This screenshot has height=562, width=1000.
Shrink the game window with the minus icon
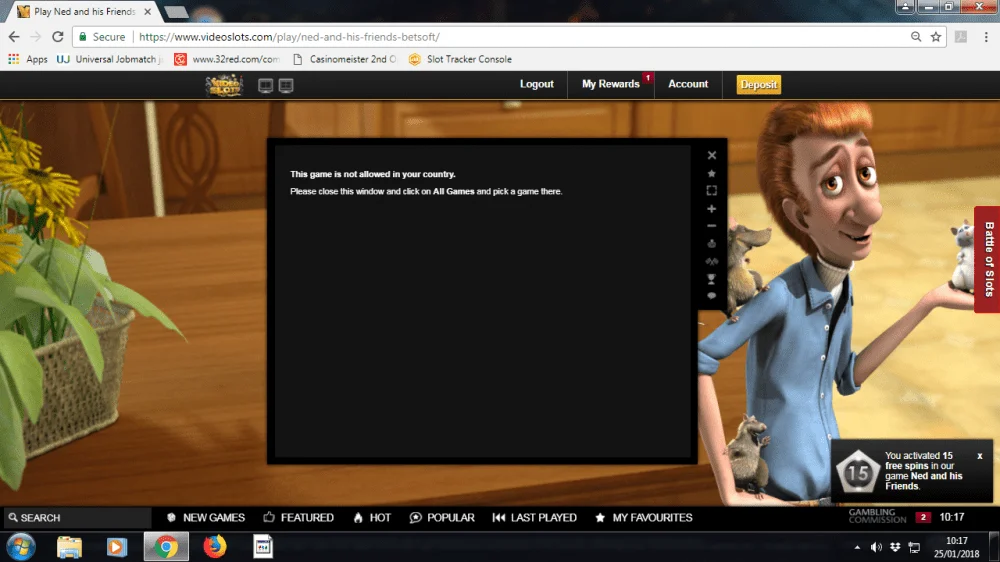click(712, 226)
